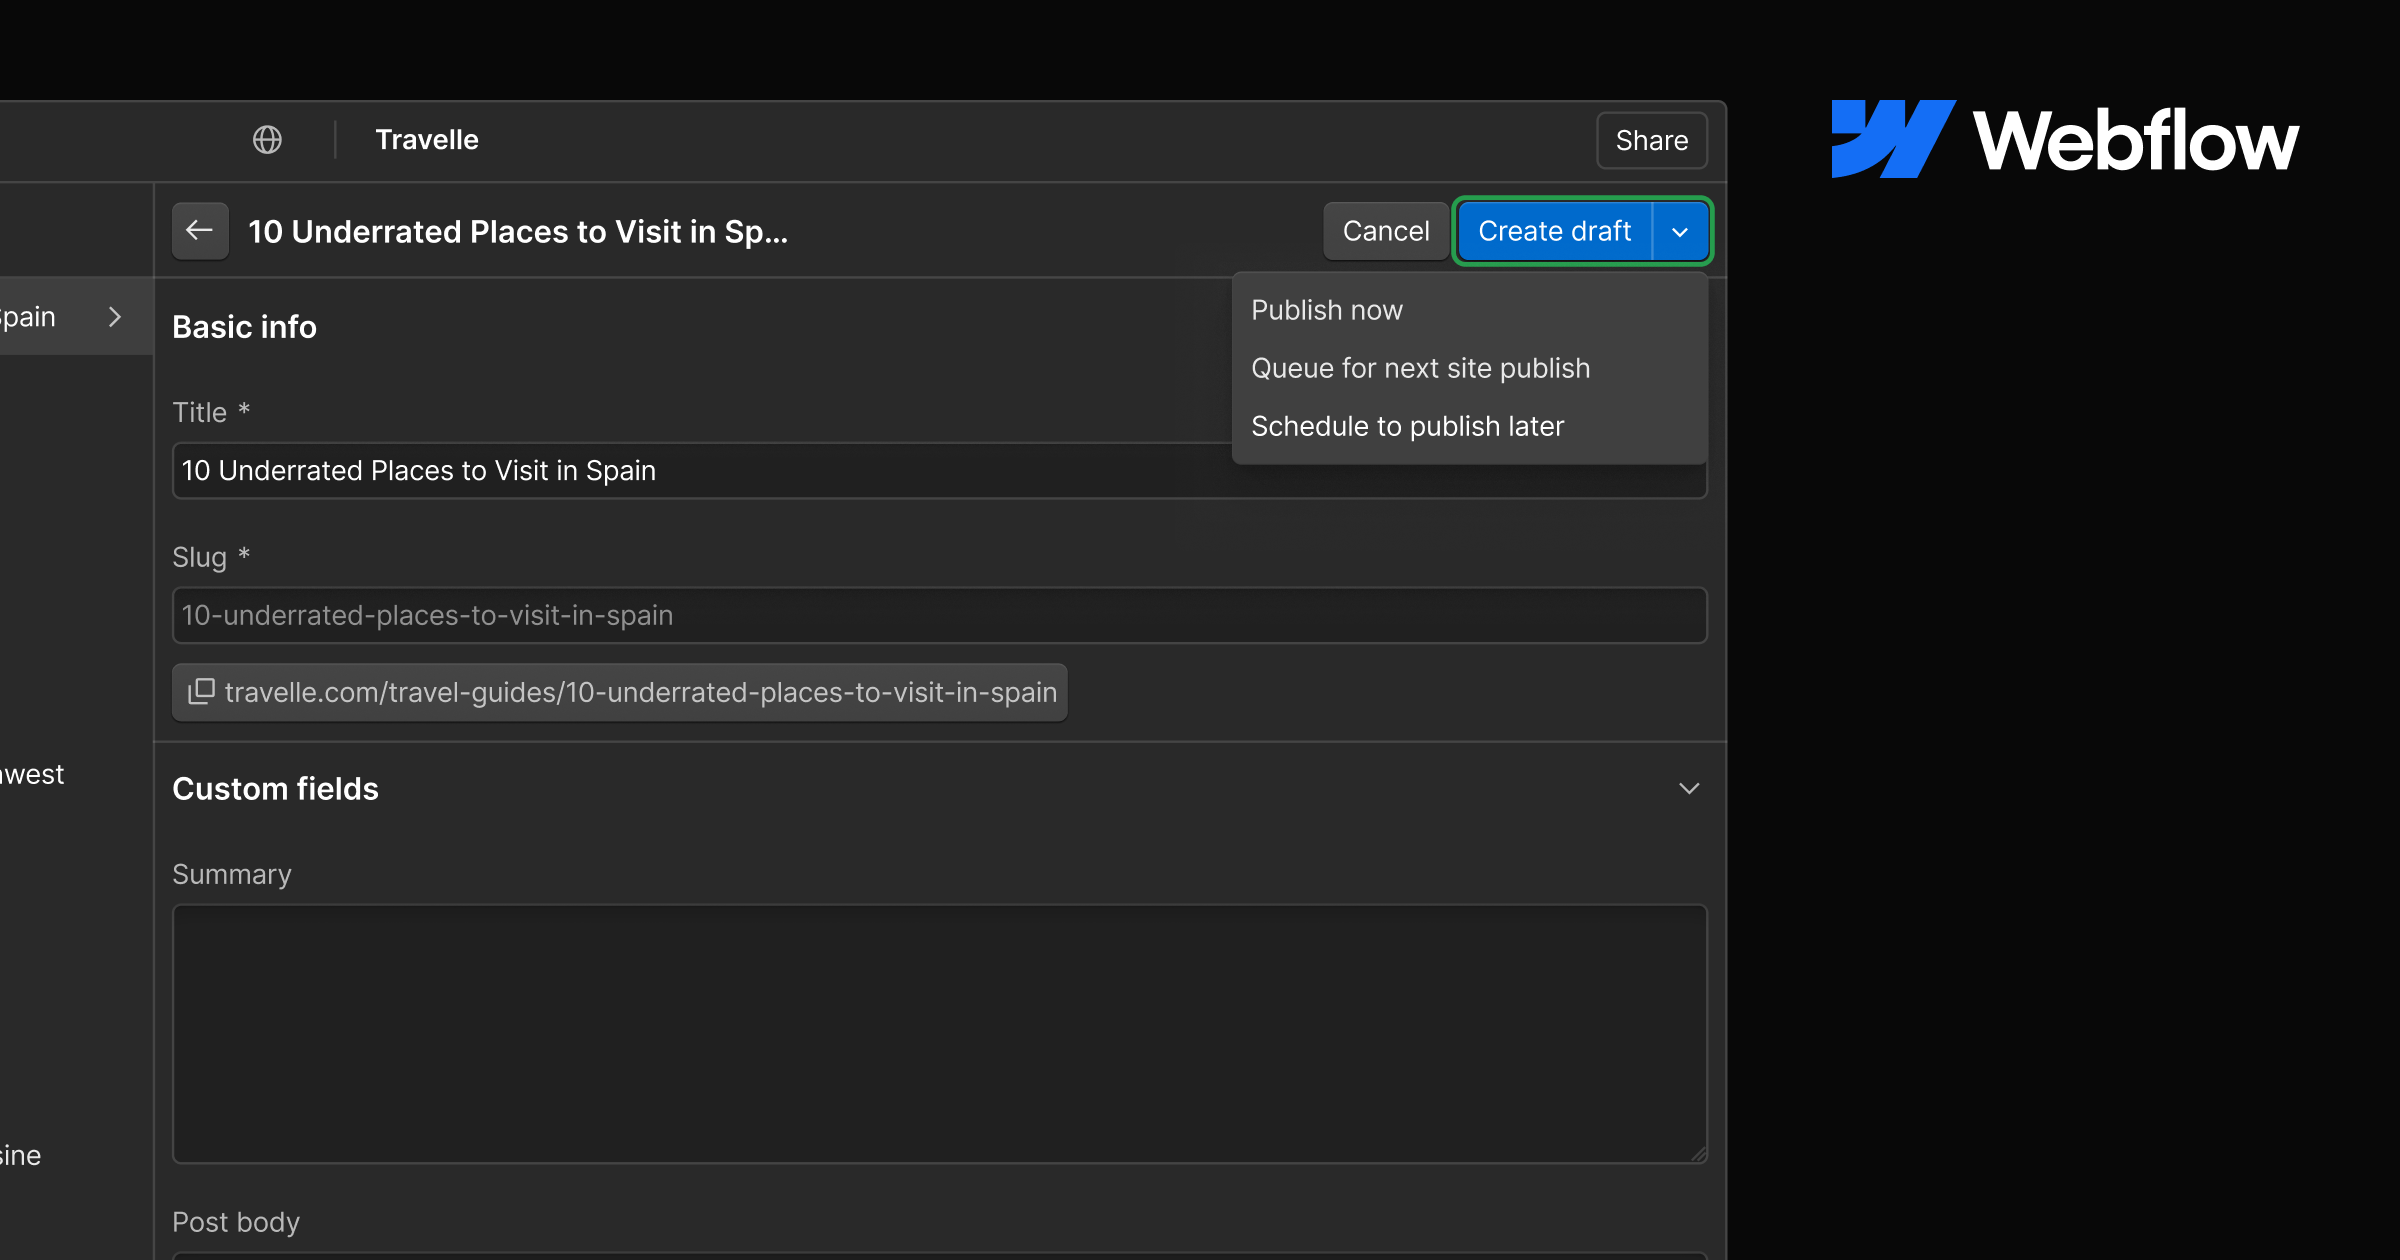Collapse the Custom fields section chevron
Screen dimensions: 2400x1260
coord(1689,789)
